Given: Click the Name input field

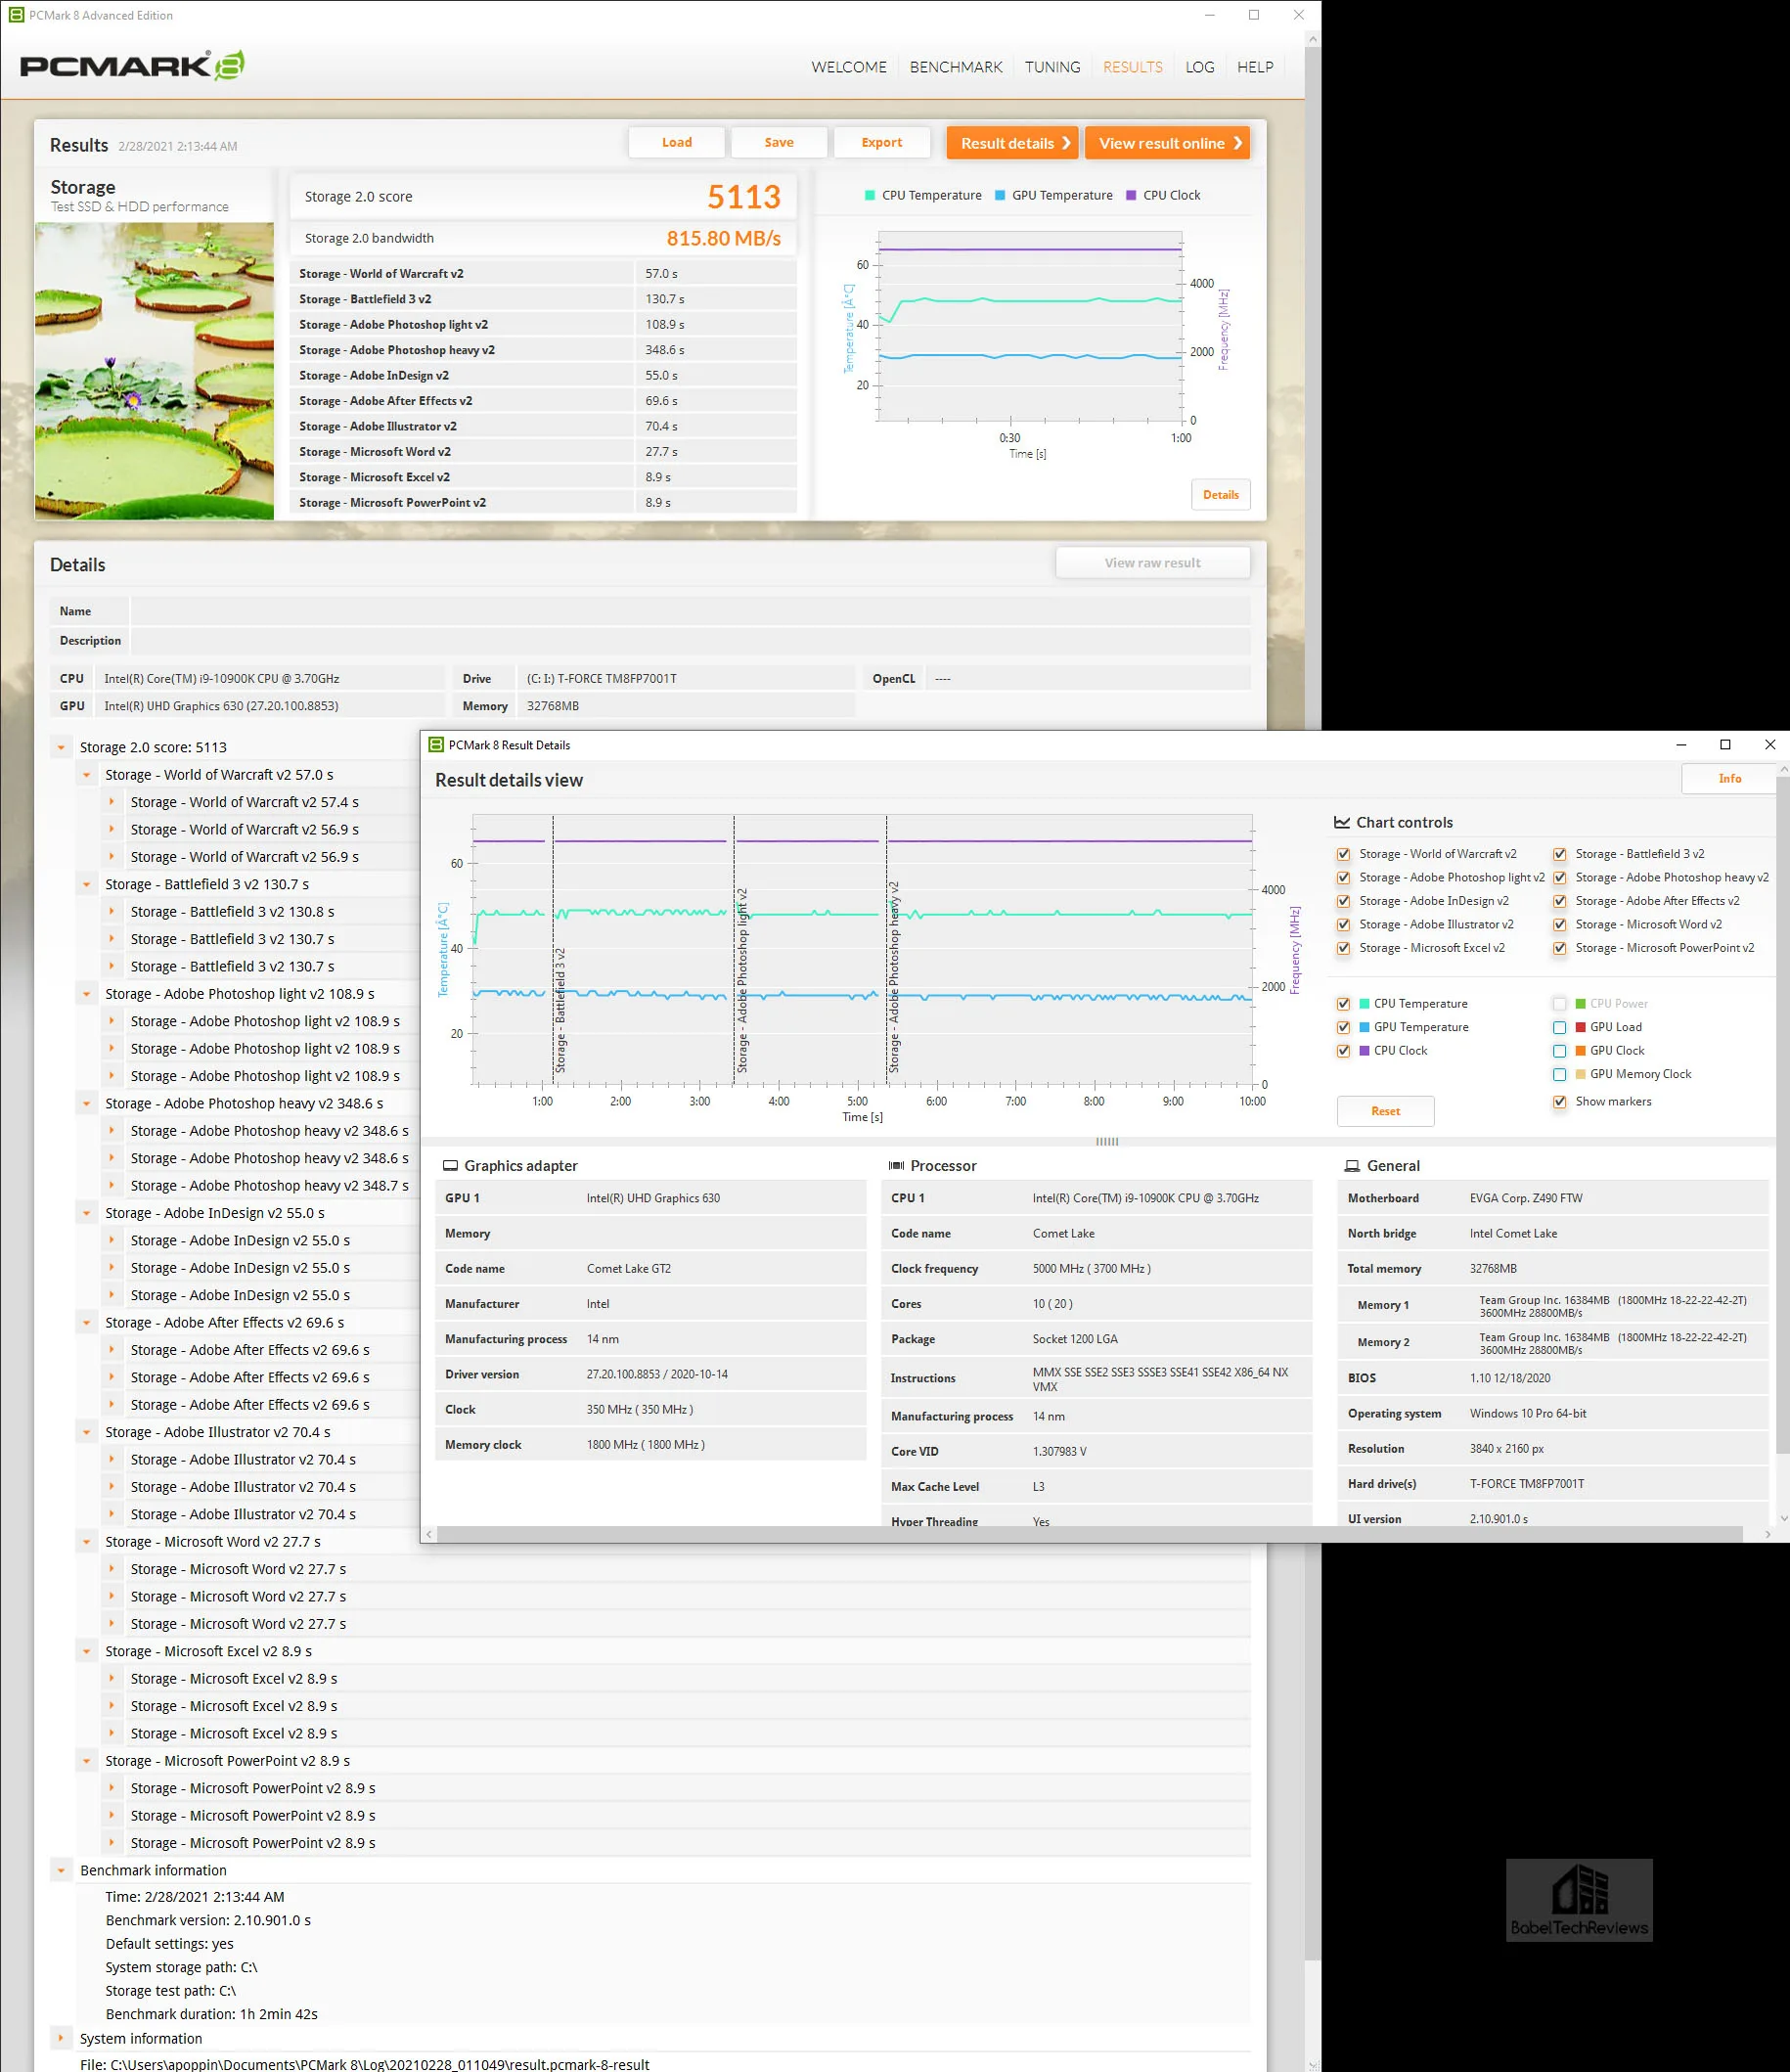Looking at the screenshot, I should click(x=690, y=611).
